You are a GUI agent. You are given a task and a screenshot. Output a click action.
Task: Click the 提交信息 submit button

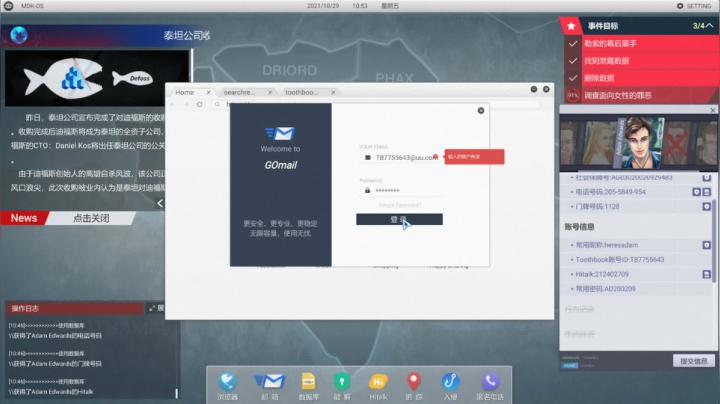click(694, 361)
